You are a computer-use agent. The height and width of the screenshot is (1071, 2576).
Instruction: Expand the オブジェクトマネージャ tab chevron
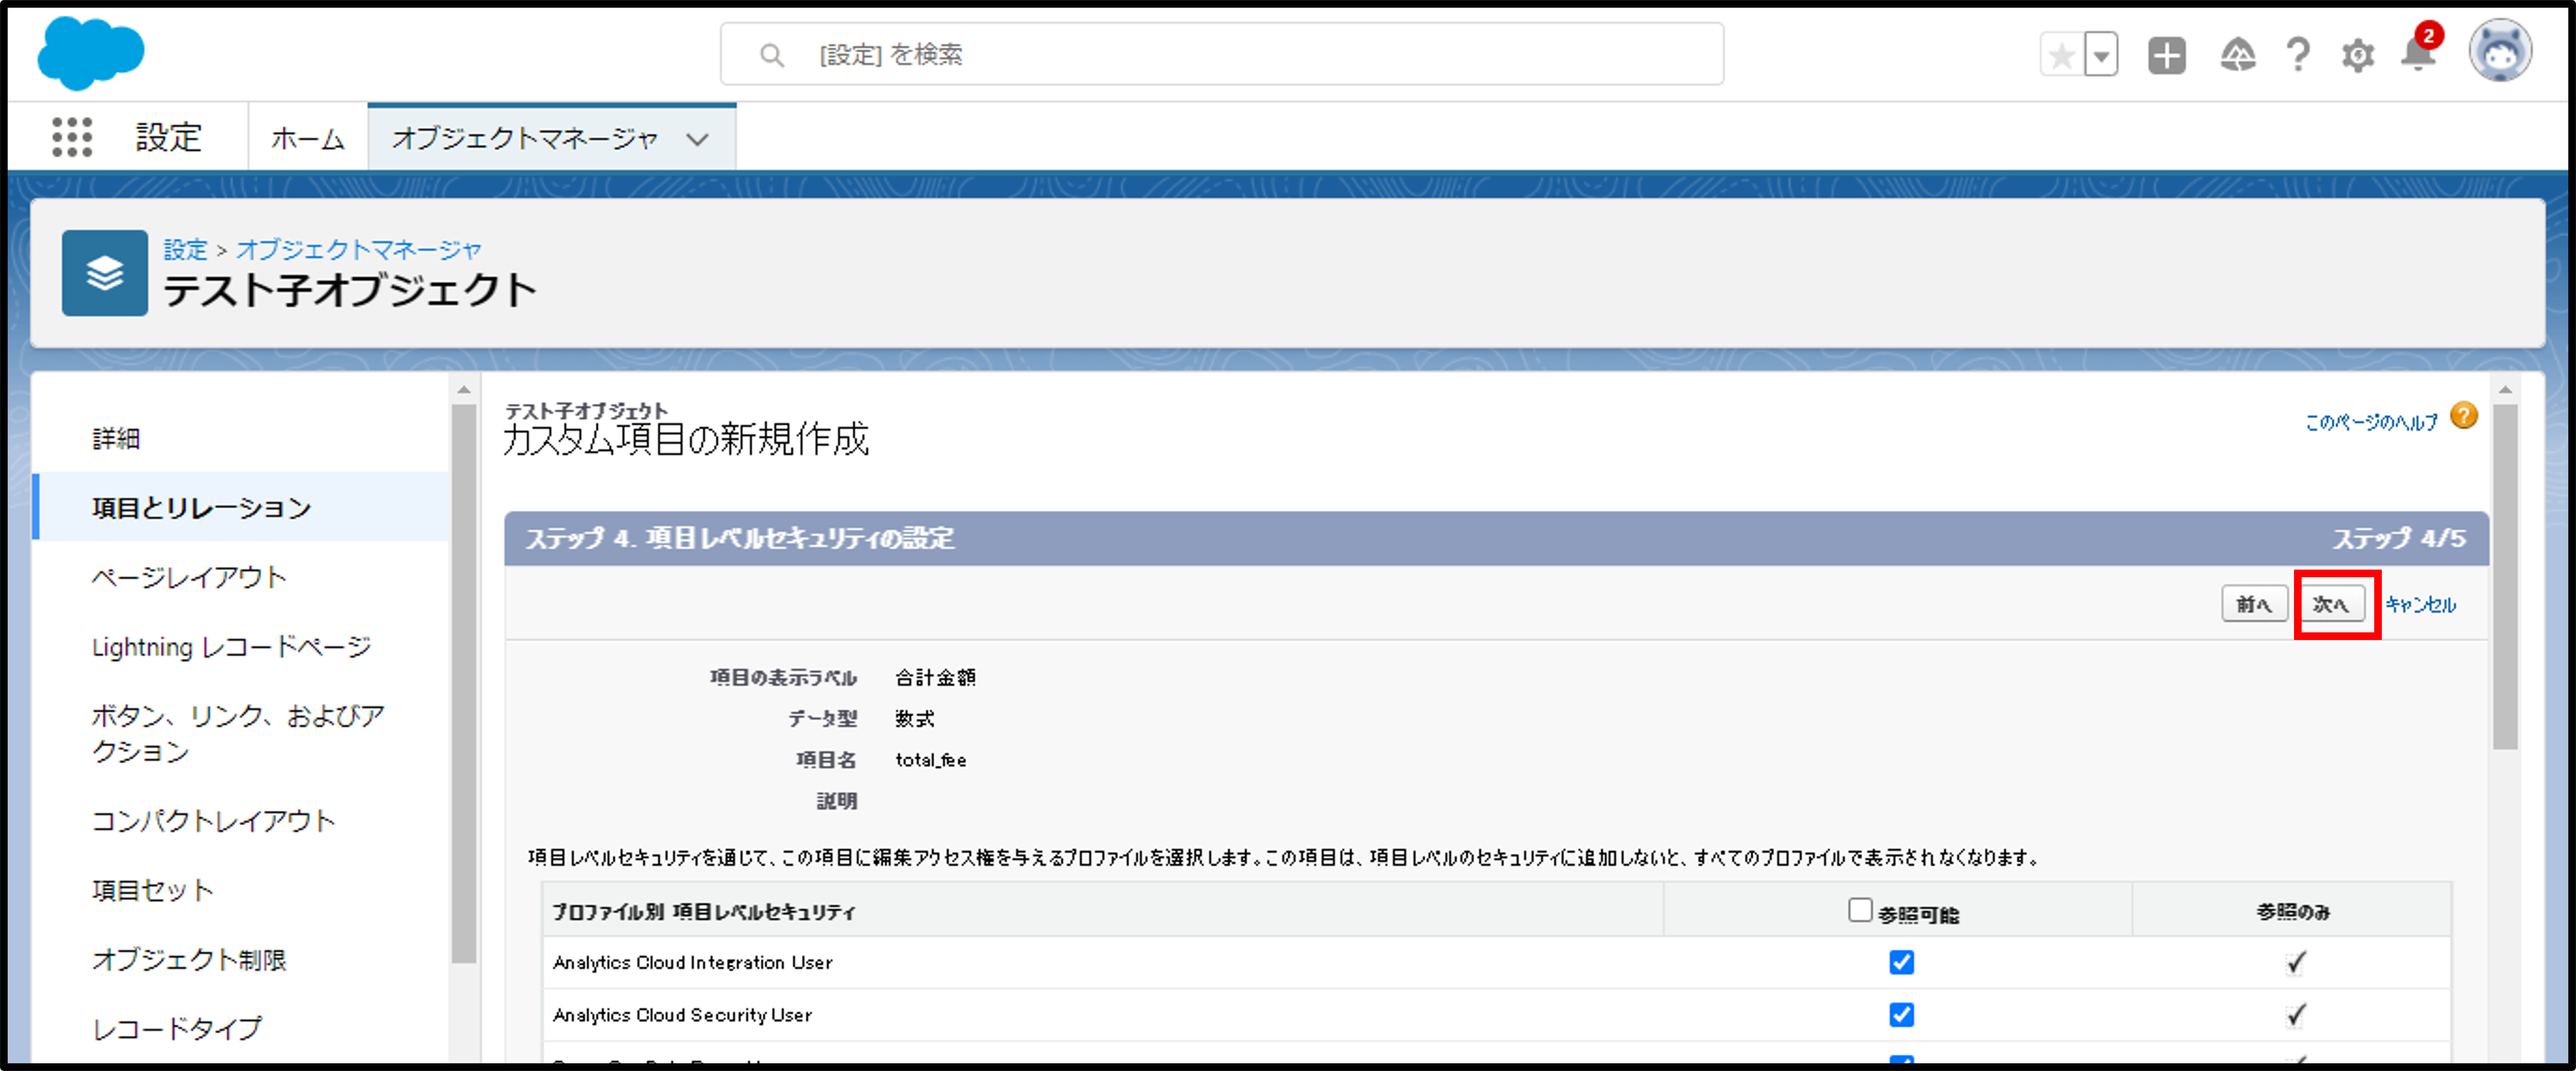coord(697,139)
